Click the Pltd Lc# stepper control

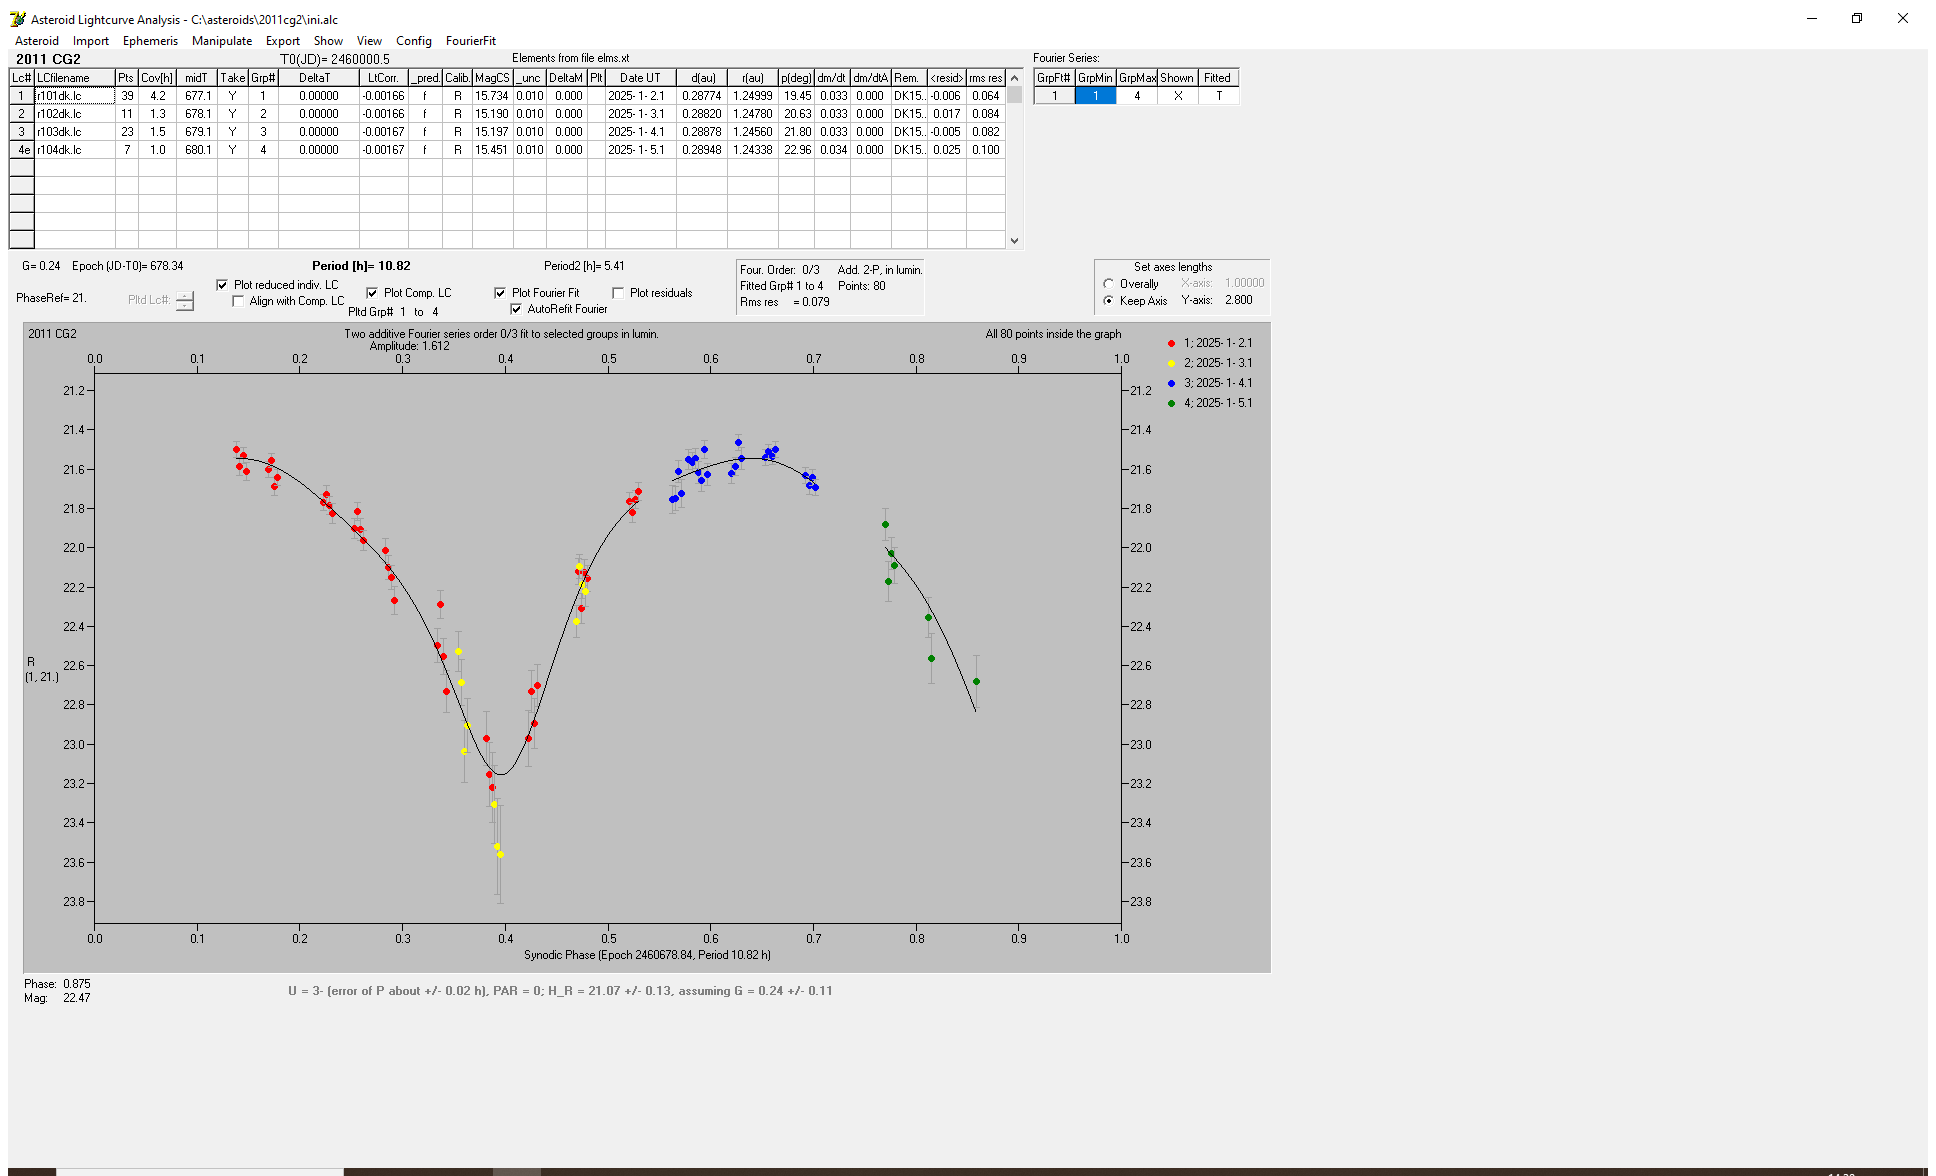point(185,300)
